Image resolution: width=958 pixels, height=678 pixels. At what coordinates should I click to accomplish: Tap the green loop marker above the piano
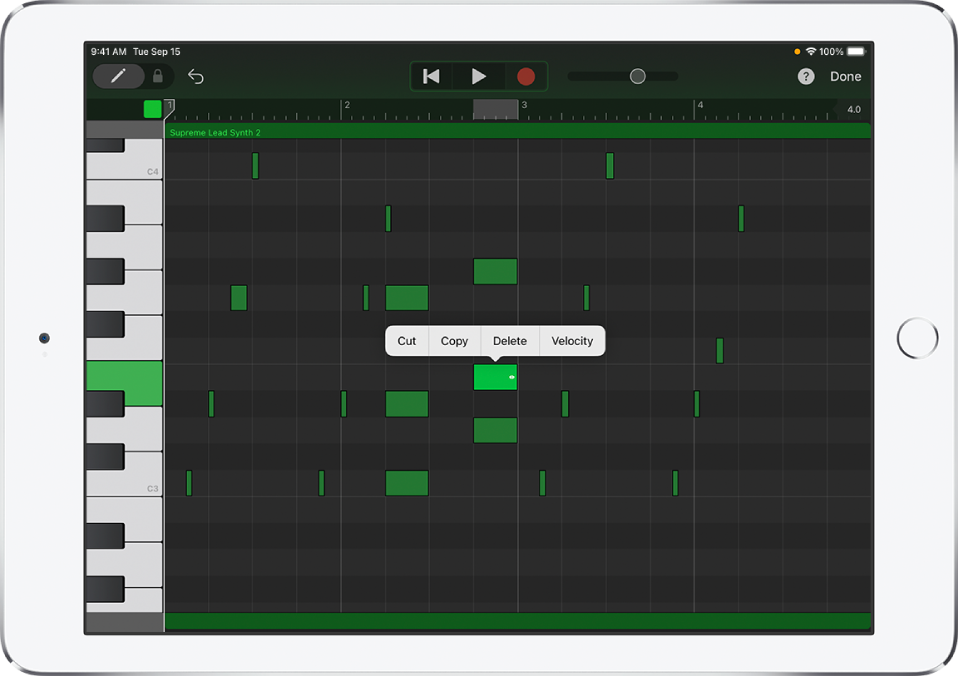coord(152,109)
